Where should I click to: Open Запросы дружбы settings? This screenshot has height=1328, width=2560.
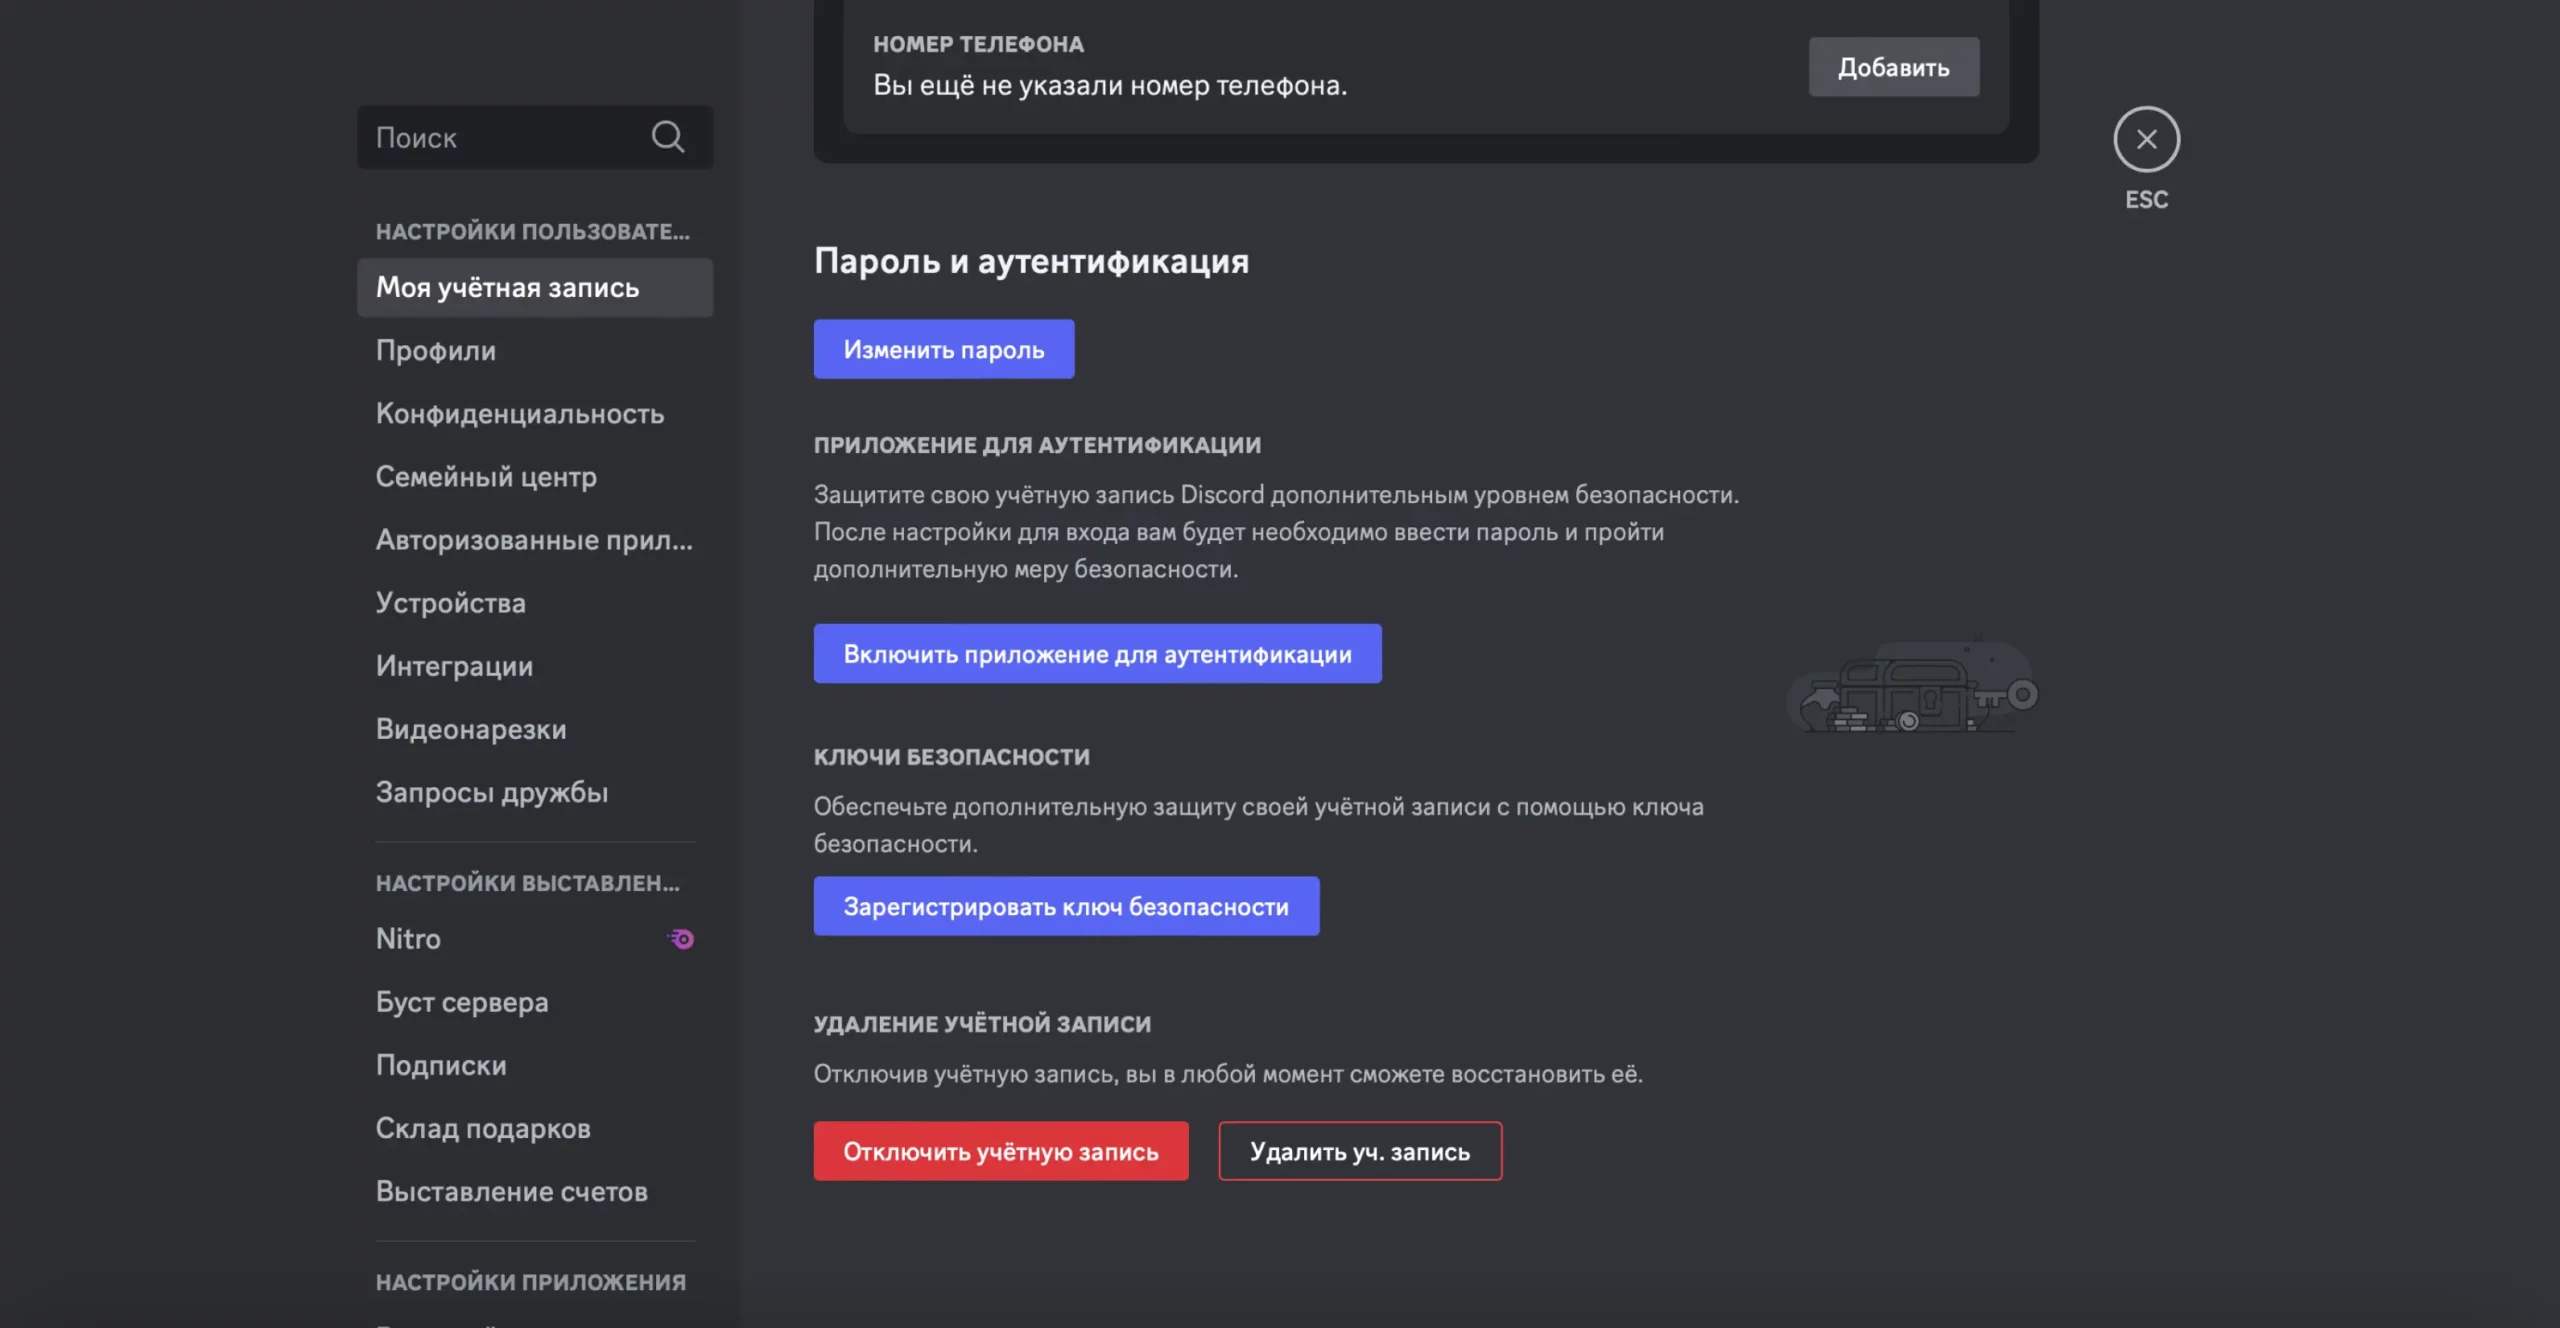[491, 792]
